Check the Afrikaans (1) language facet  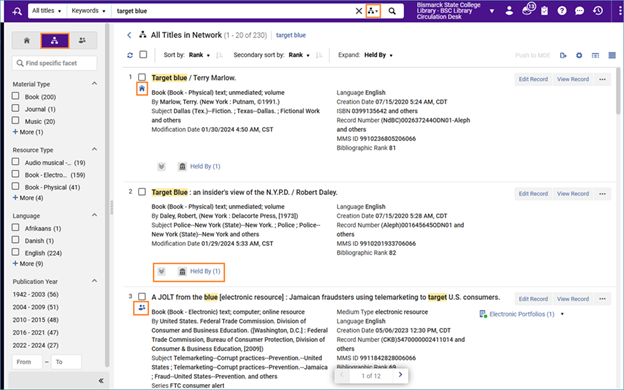click(x=16, y=228)
